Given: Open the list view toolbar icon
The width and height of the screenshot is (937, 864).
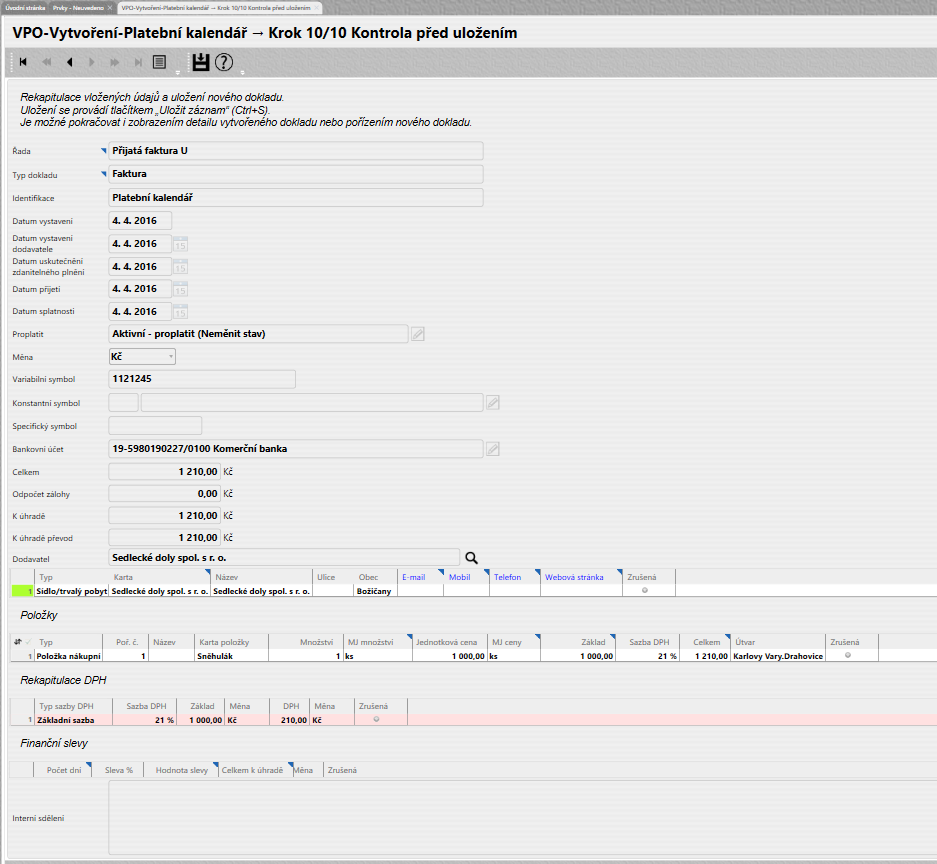Looking at the screenshot, I should coord(158,62).
